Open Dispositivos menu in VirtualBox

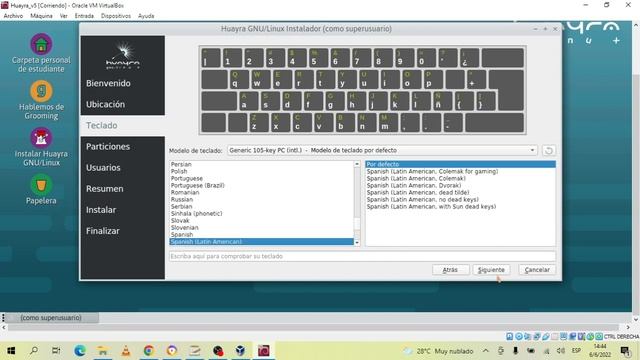point(116,16)
